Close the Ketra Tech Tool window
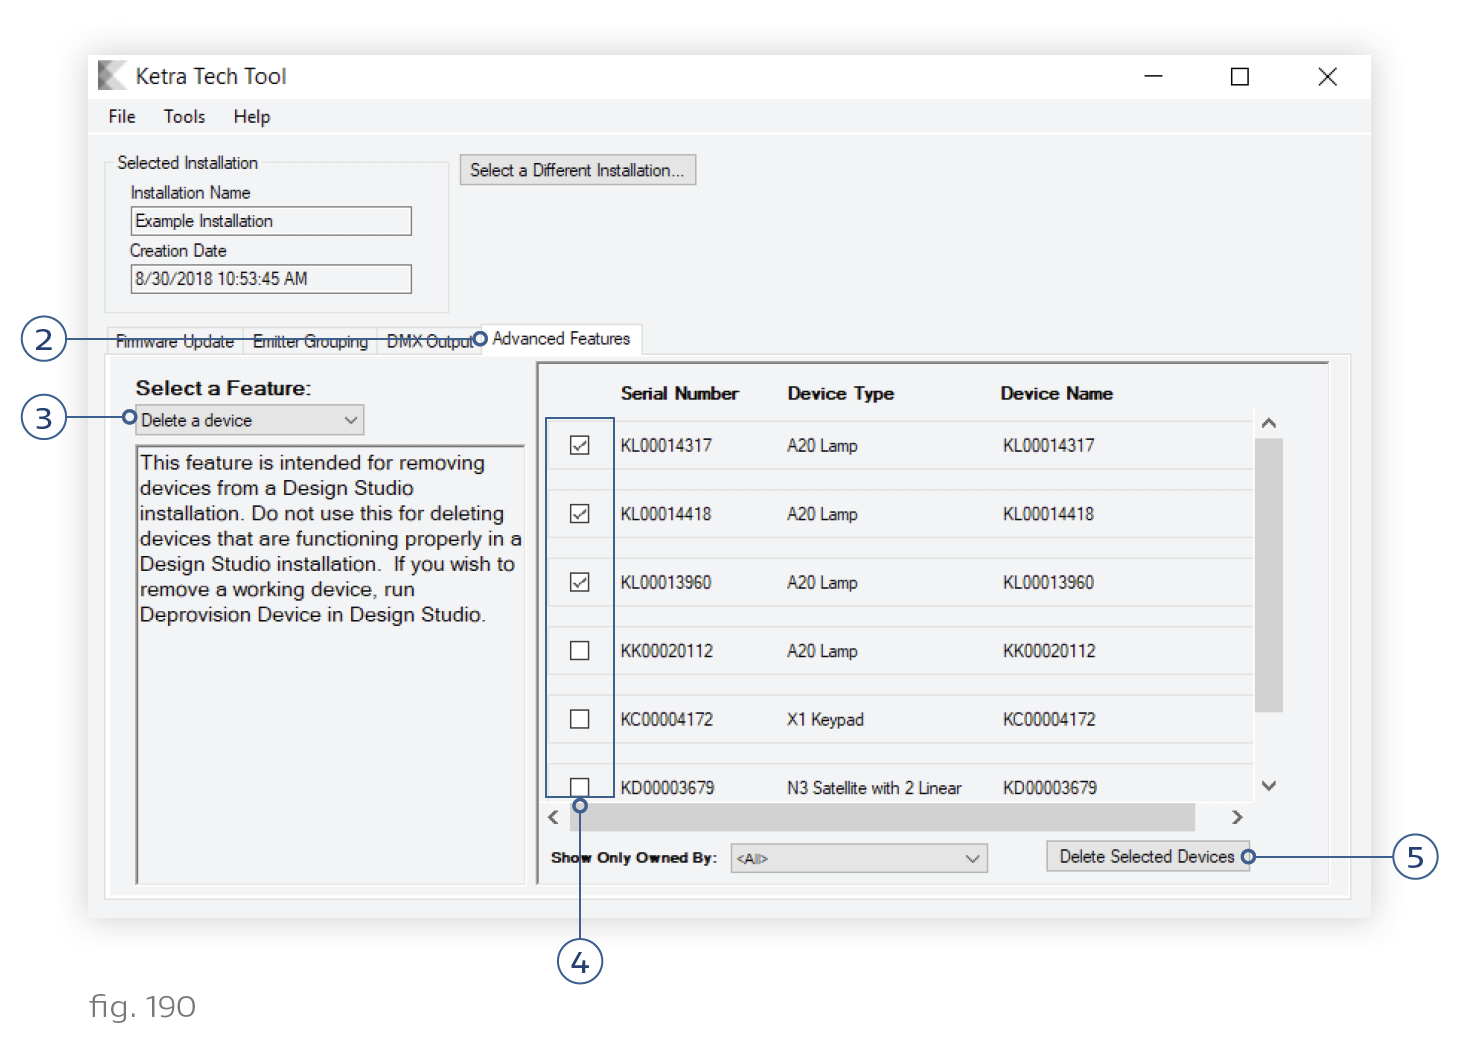Screen dimensions: 1464x1058 (1327, 76)
